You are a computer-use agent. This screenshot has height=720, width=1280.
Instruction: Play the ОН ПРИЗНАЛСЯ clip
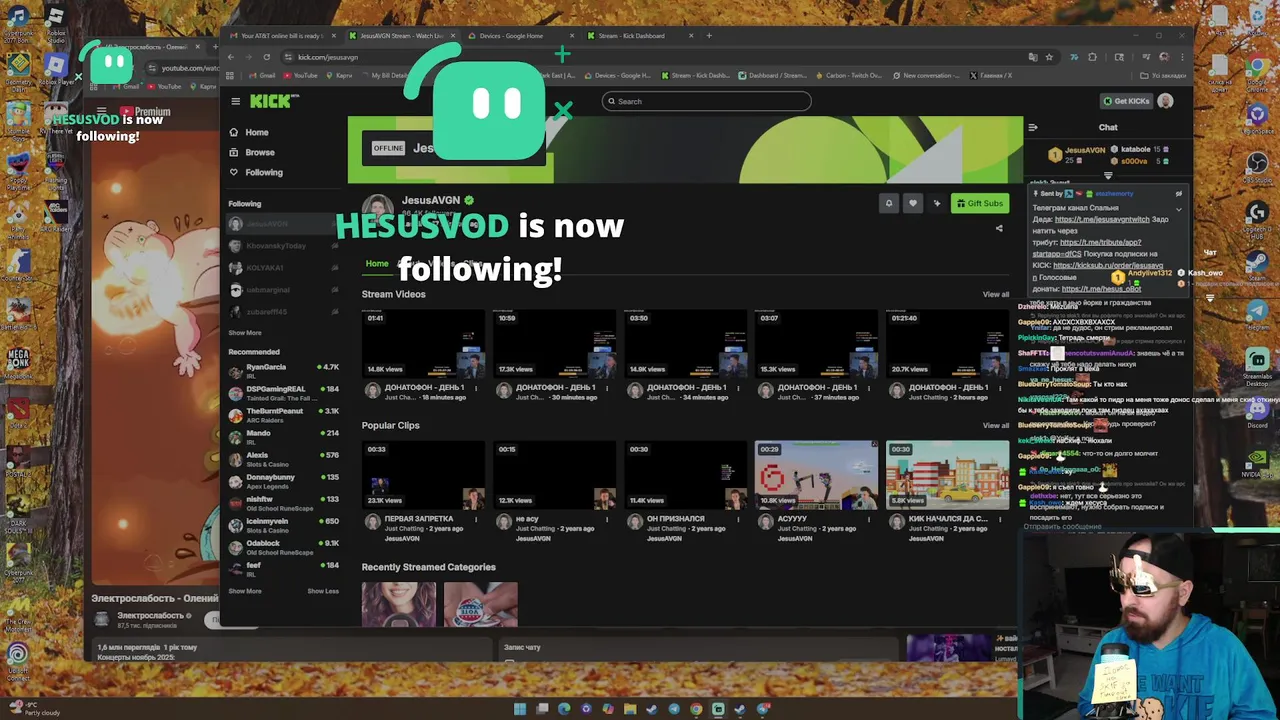click(685, 475)
